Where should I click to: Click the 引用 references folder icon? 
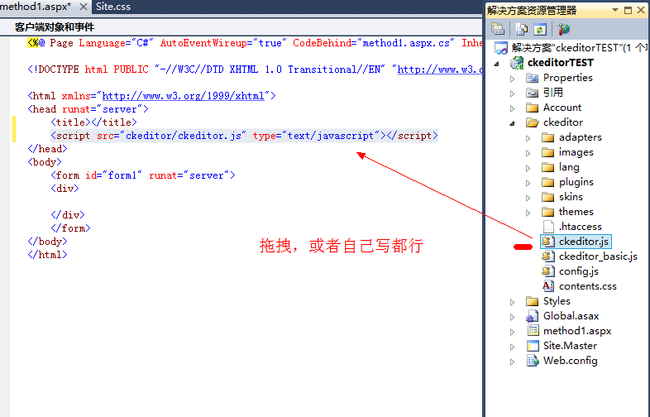click(x=532, y=92)
